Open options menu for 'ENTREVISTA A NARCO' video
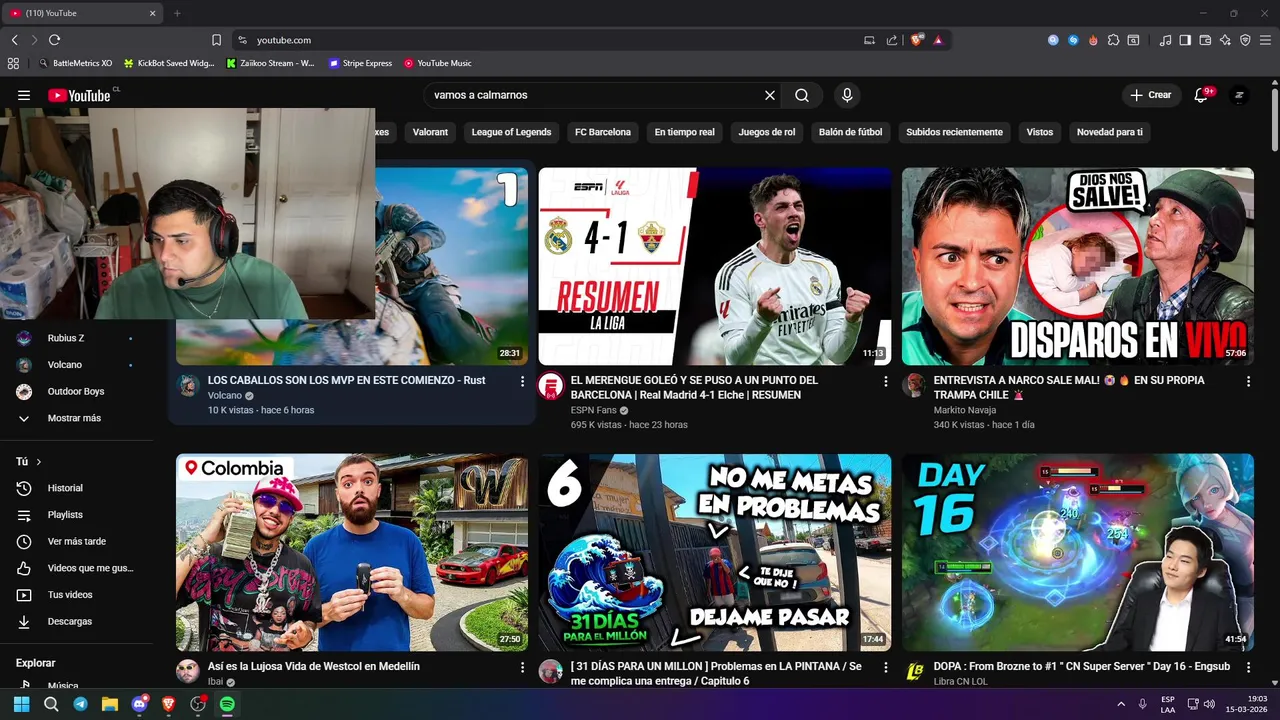The image size is (1280, 720). coord(1248,381)
